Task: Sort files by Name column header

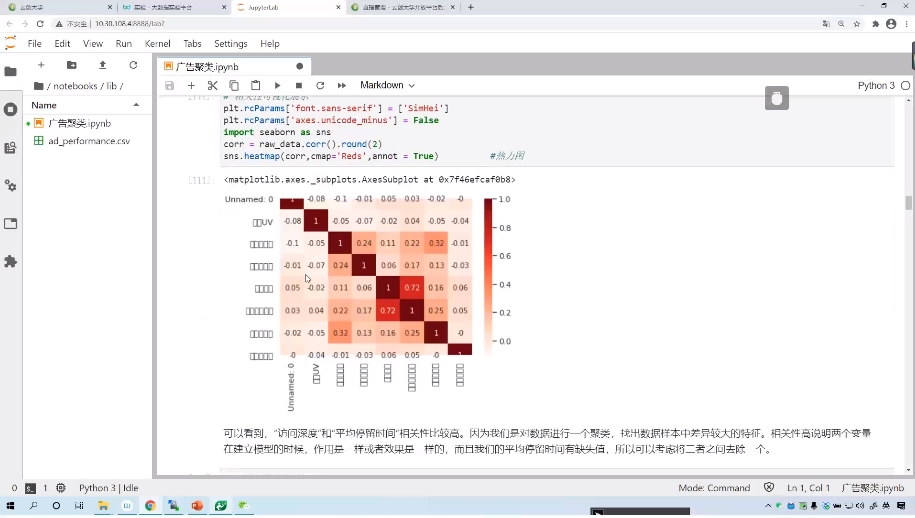Action: pos(44,105)
